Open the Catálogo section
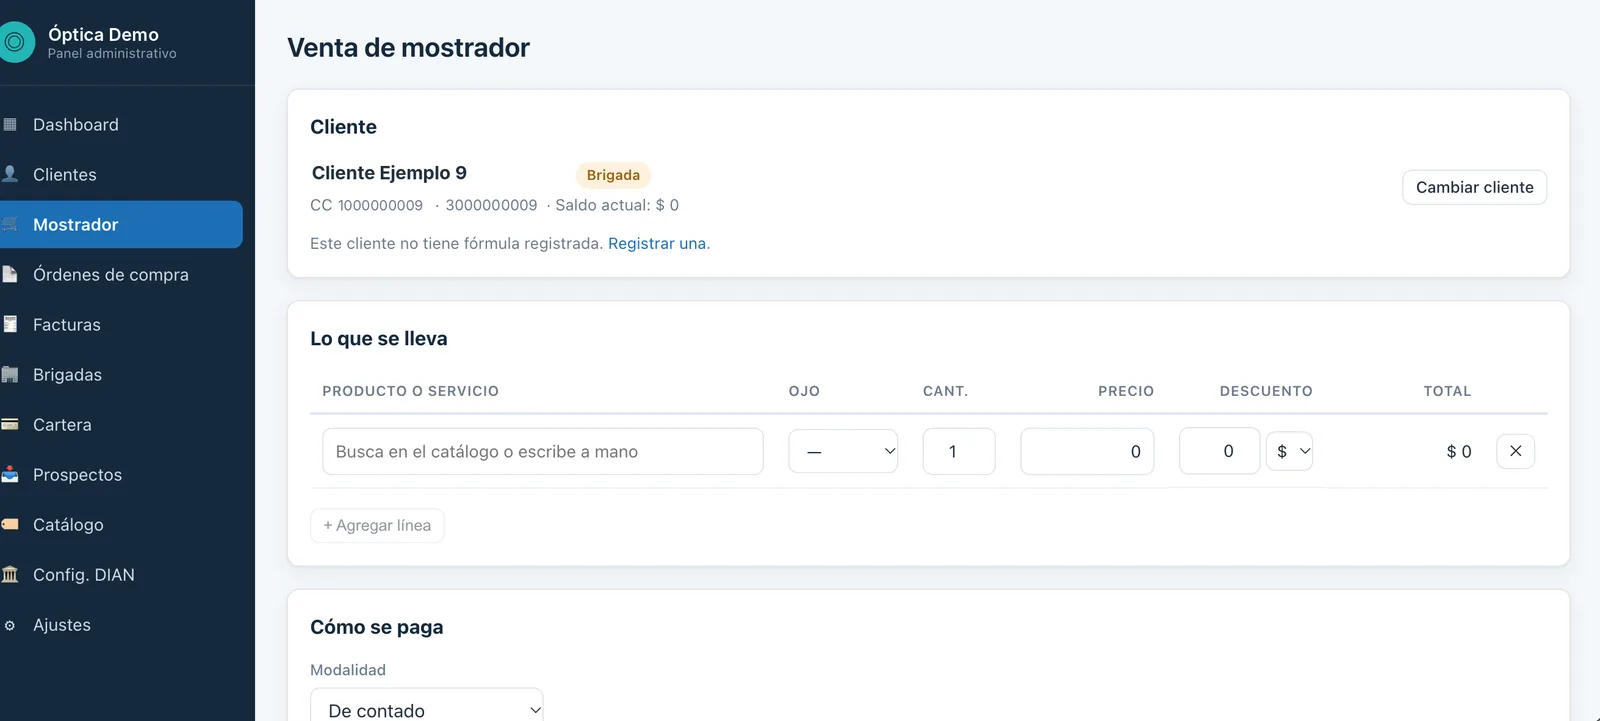1600x721 pixels. tap(121, 525)
